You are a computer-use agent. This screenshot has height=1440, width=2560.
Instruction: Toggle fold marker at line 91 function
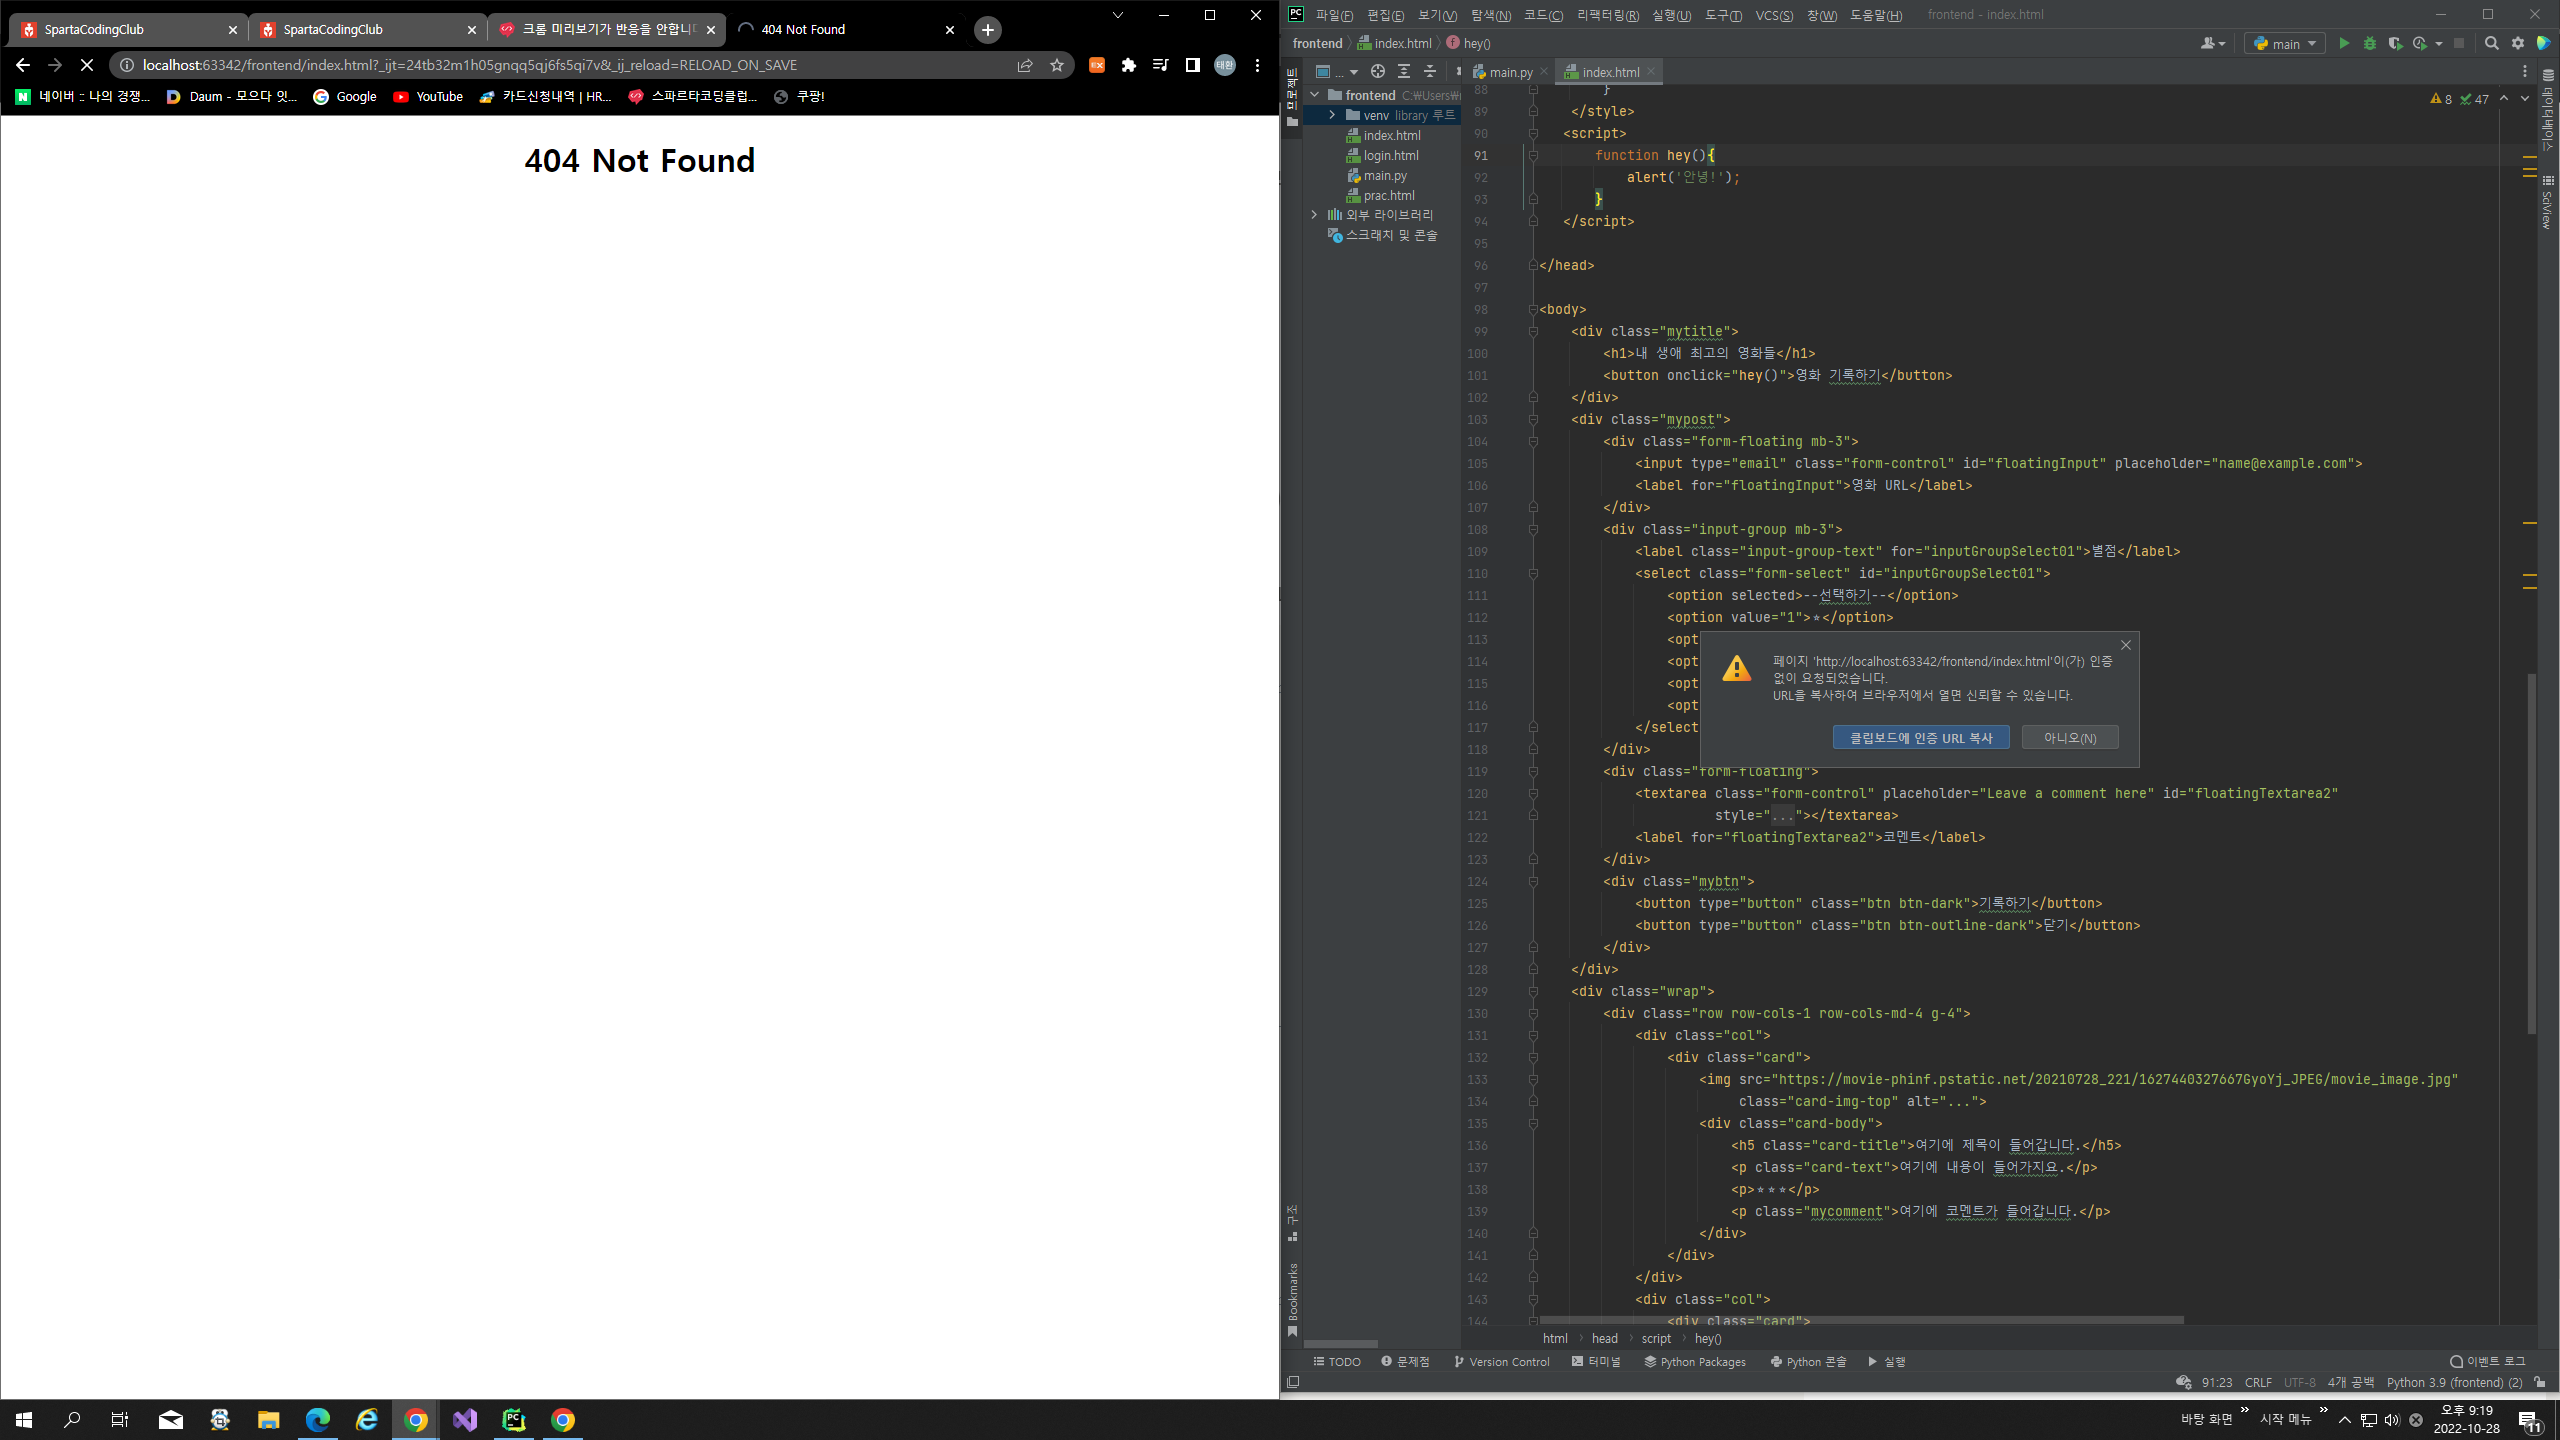pos(1533,155)
